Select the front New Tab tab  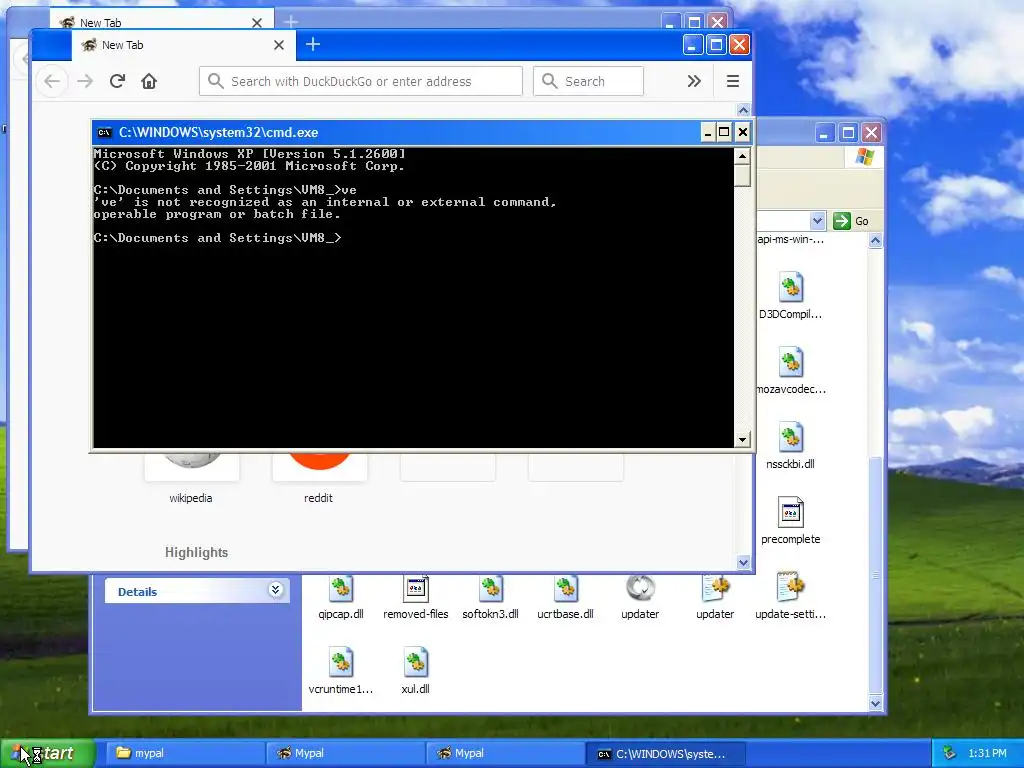(x=183, y=45)
